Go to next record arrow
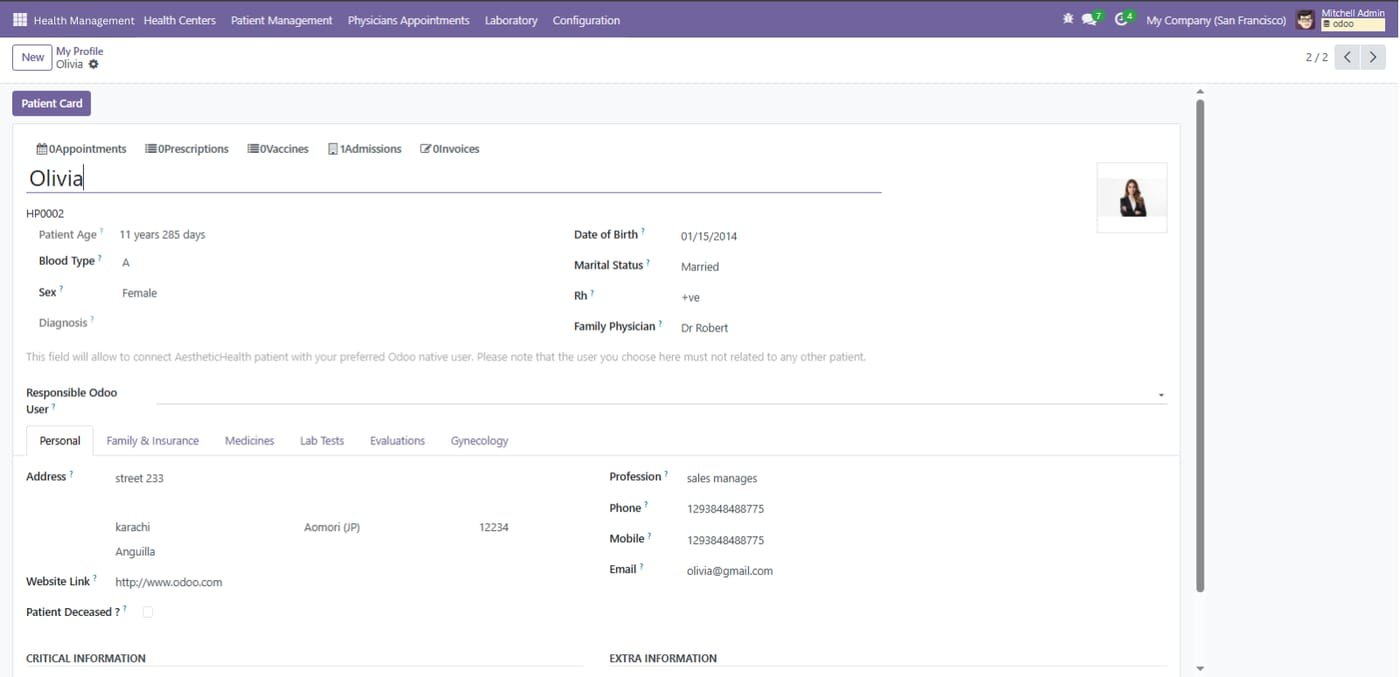 click(1374, 57)
